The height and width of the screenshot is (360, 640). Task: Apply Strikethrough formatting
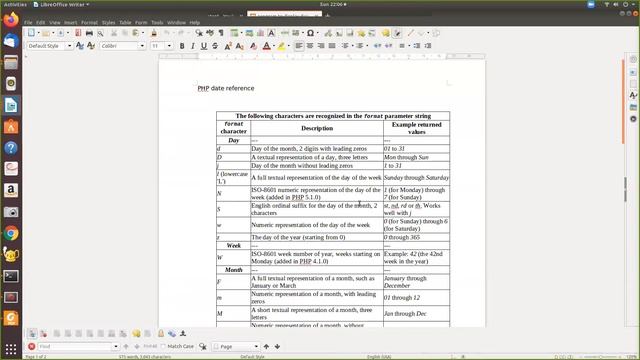[215, 46]
